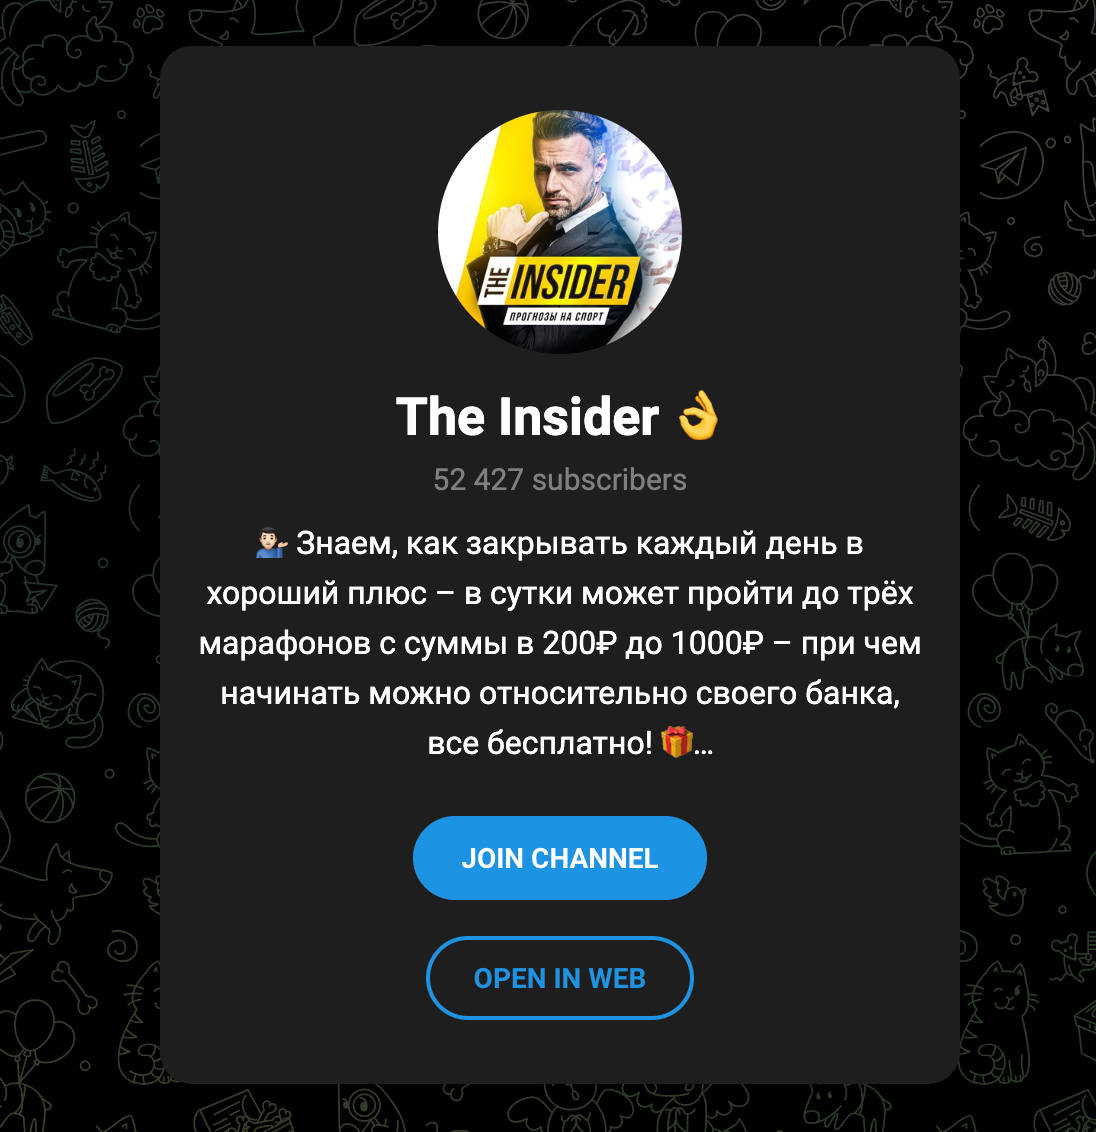Click the 'все бесплатно!' text
Screen dimensions: 1096x1132
pos(540,743)
